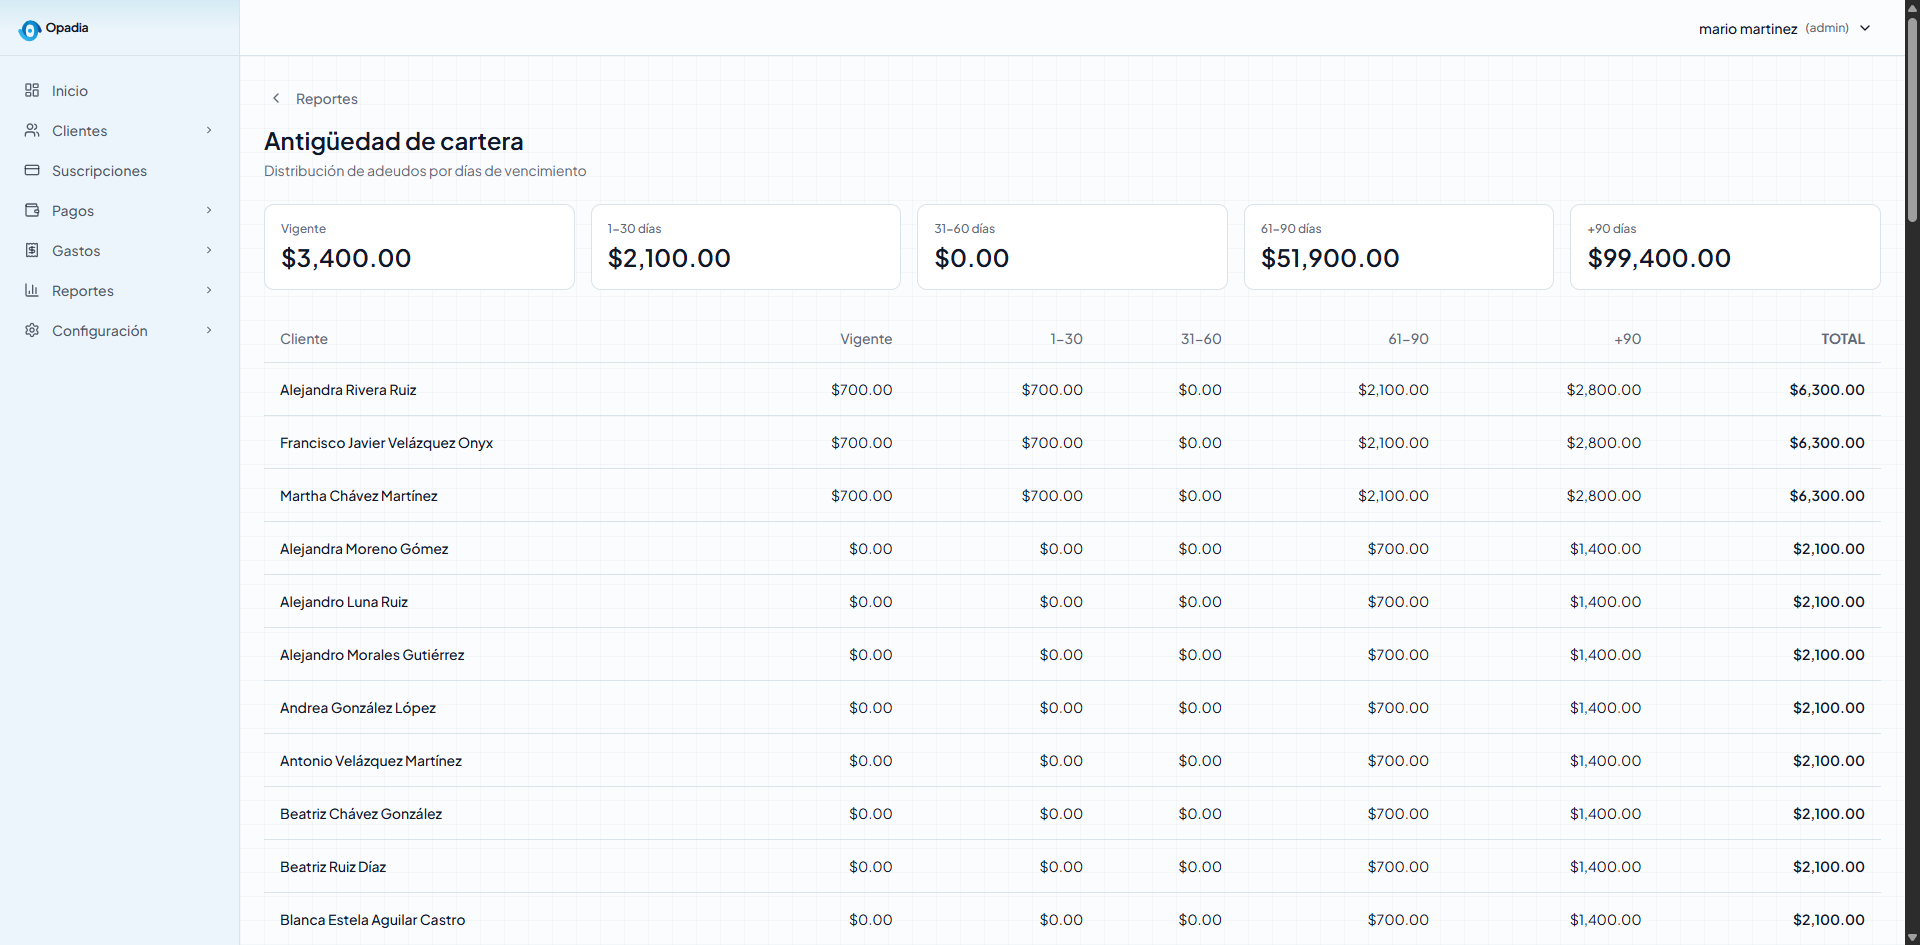The height and width of the screenshot is (945, 1920).
Task: Open the Clientes menu label
Action: 79,131
